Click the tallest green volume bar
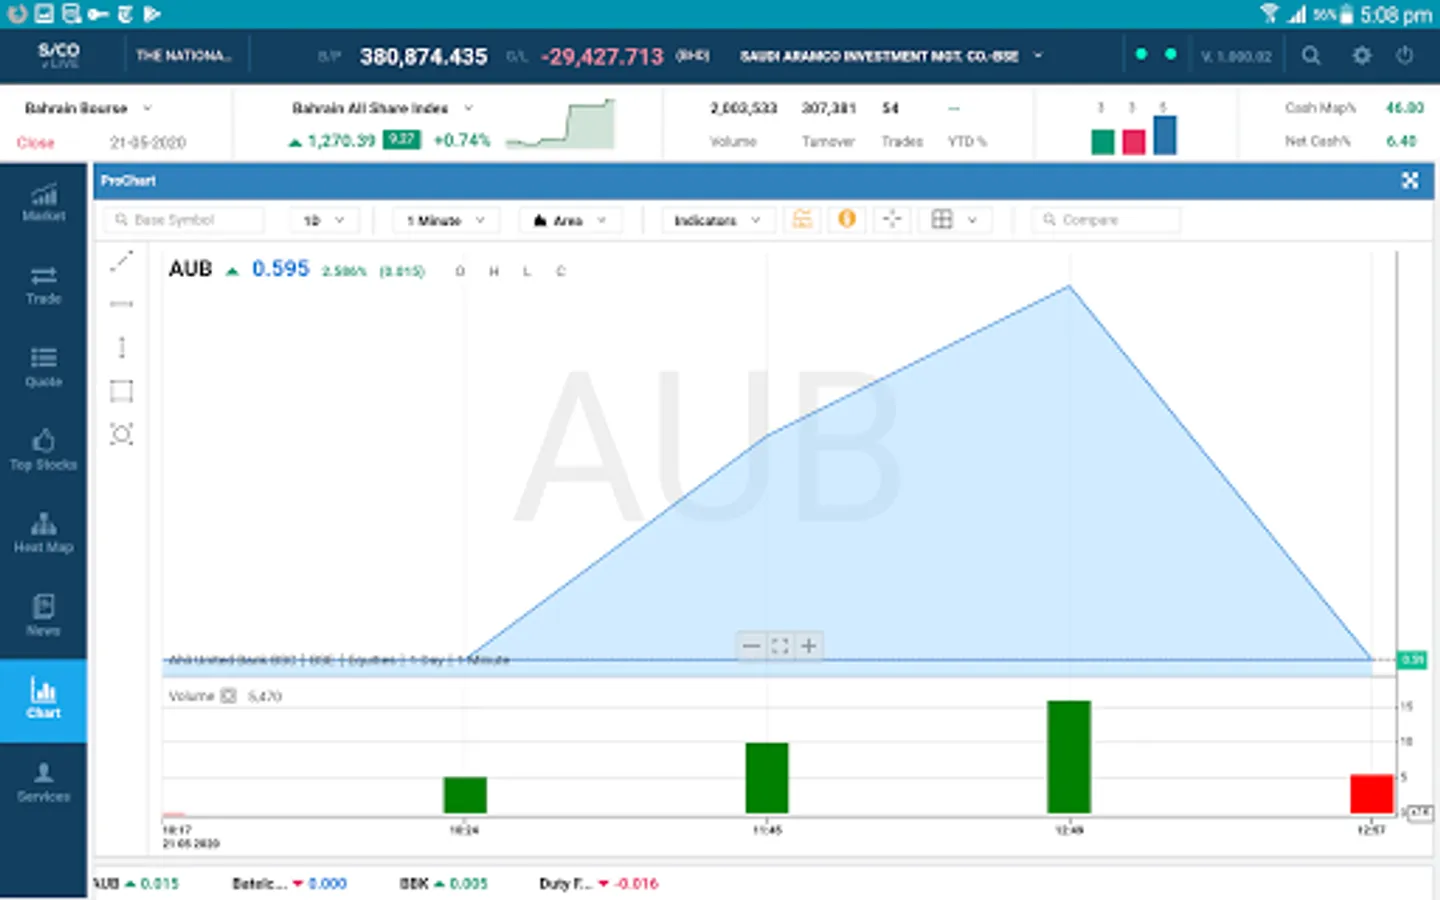 (1069, 757)
